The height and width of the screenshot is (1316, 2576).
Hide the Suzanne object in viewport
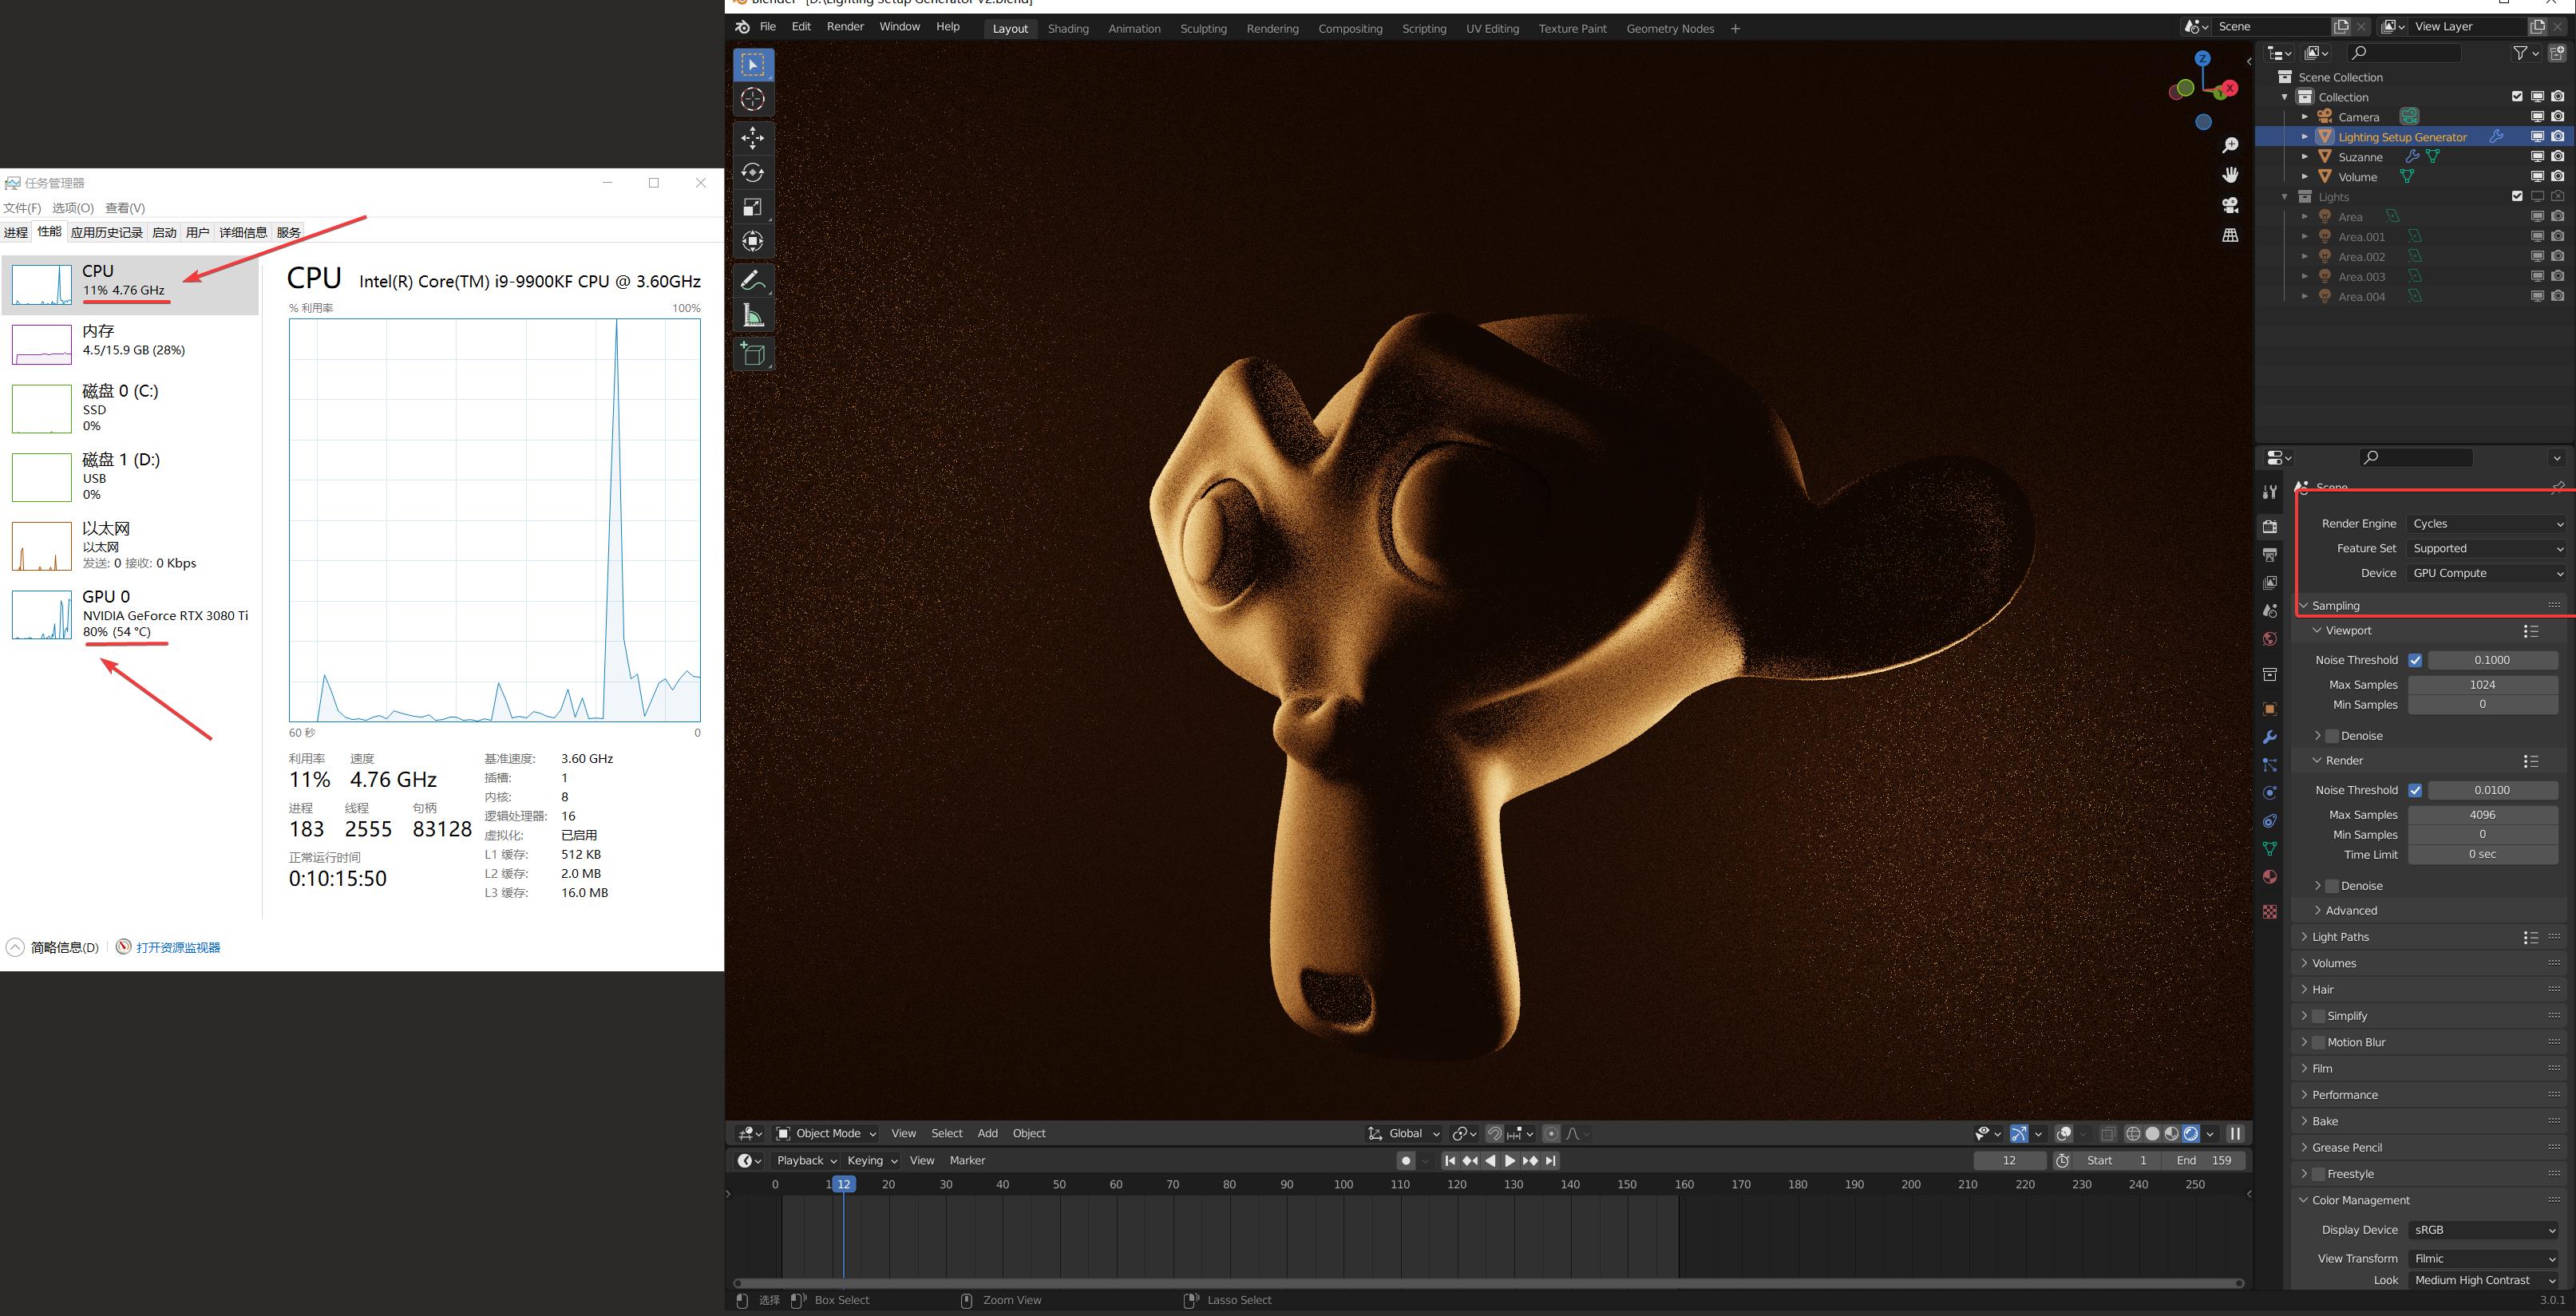coord(2537,156)
